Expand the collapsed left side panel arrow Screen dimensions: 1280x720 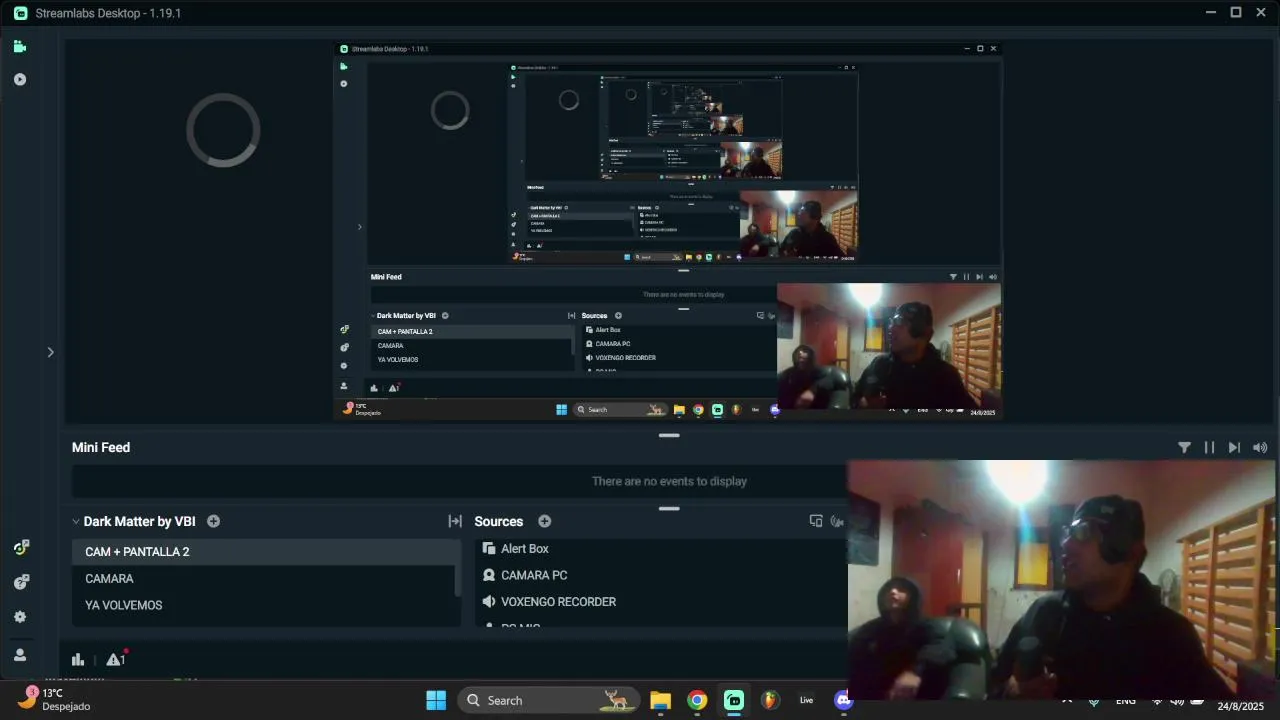pos(50,352)
